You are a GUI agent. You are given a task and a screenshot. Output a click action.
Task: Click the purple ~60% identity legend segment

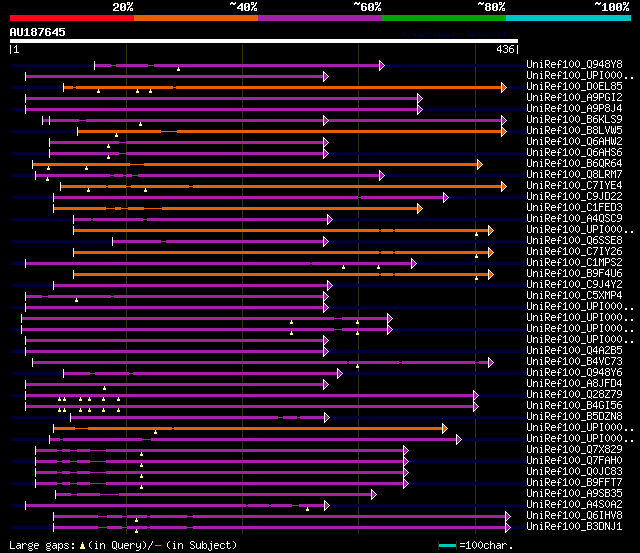pyautogui.click(x=320, y=18)
